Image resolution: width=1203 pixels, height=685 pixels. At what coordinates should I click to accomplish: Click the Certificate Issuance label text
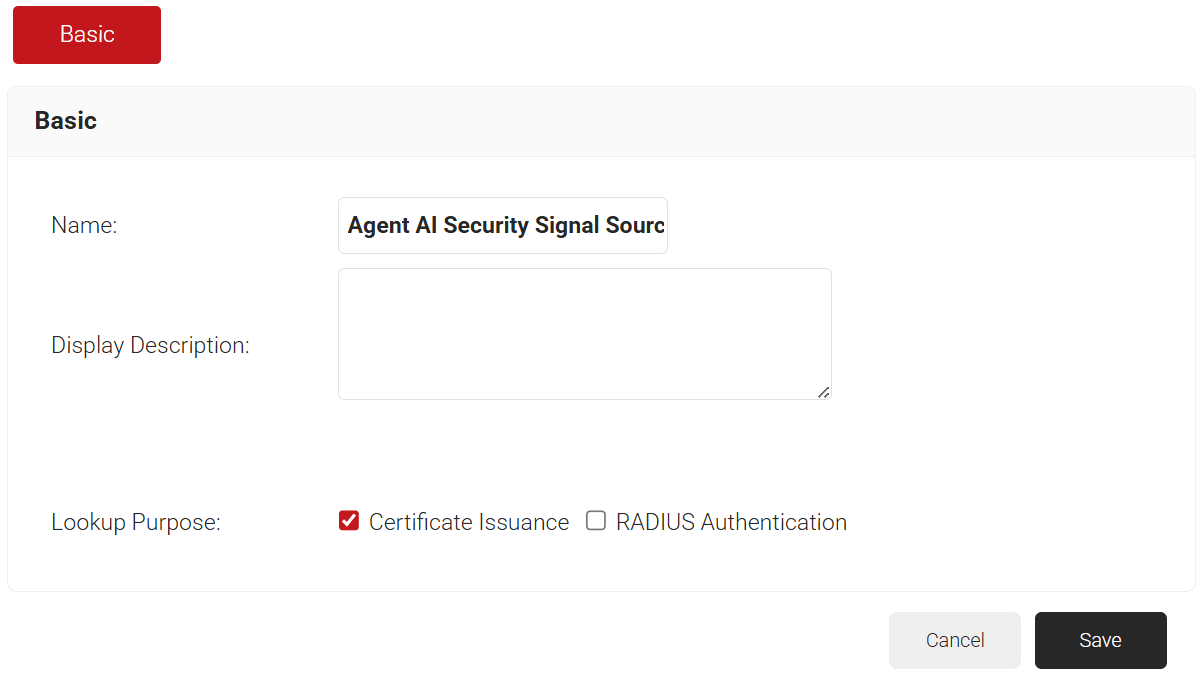click(x=469, y=522)
